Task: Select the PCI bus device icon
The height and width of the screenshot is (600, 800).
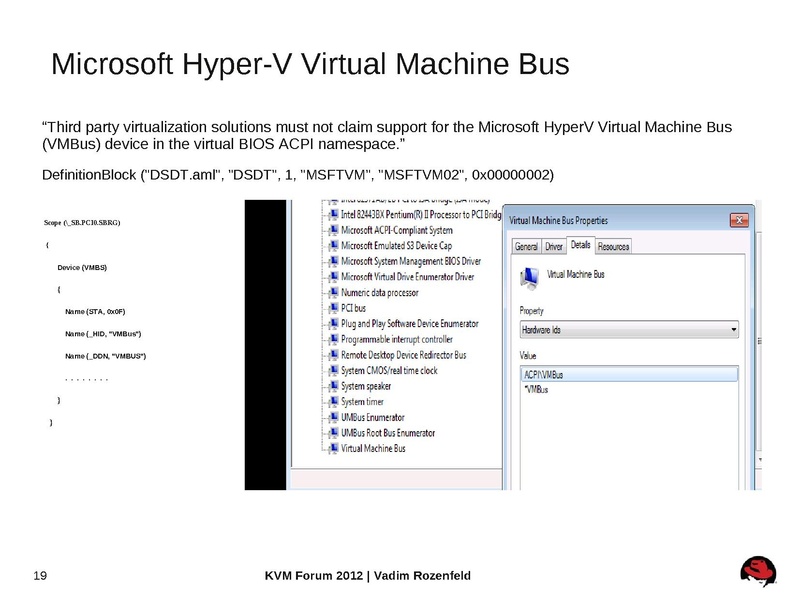Action: [332, 308]
